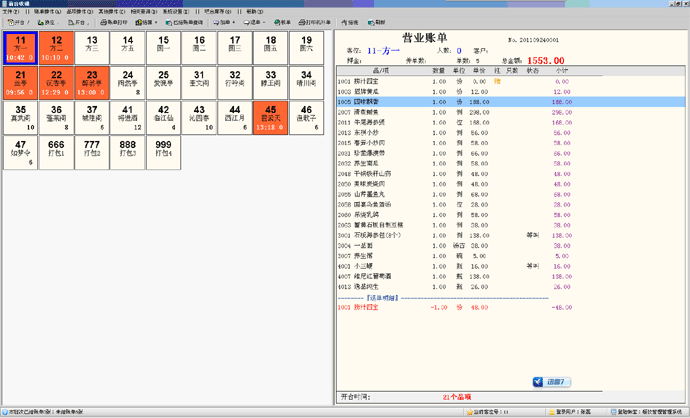Select empty table 13 方三 tile

click(x=91, y=46)
